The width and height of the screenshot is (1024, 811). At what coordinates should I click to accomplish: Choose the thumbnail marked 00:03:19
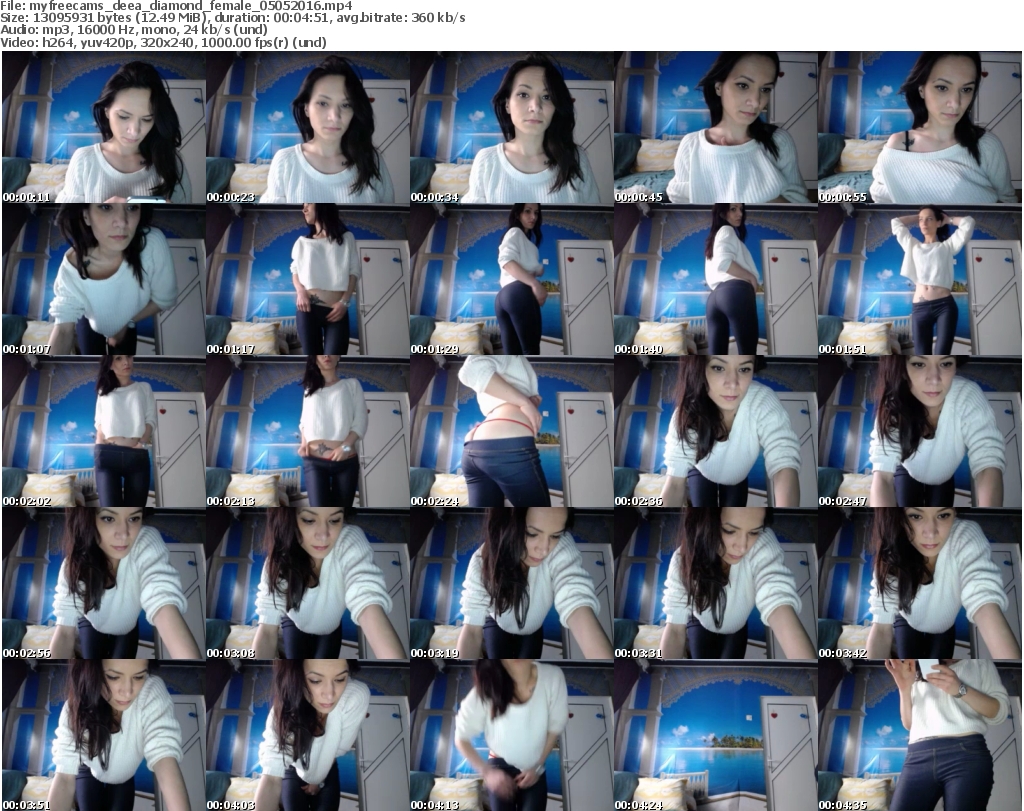(x=511, y=584)
